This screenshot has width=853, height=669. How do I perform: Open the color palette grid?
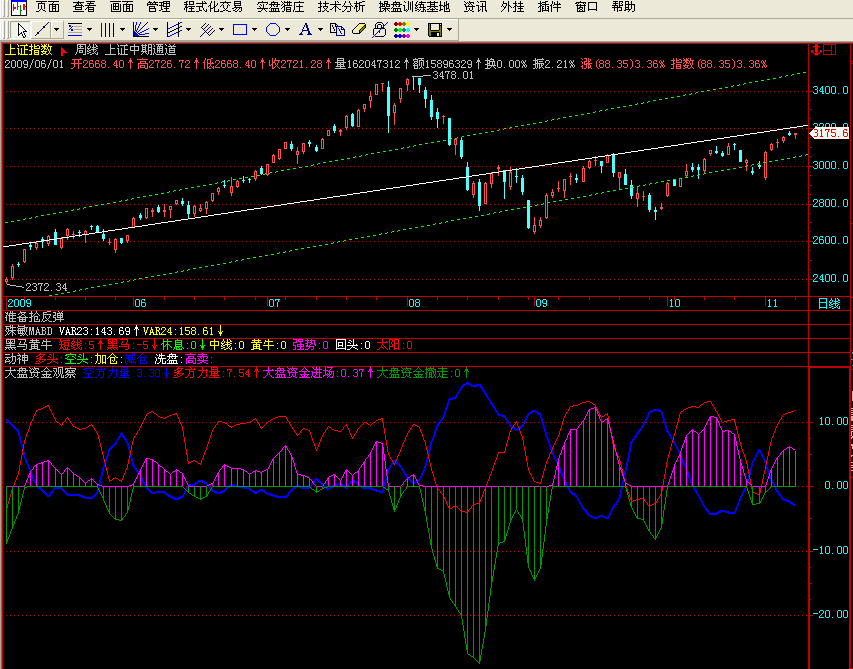(400, 30)
